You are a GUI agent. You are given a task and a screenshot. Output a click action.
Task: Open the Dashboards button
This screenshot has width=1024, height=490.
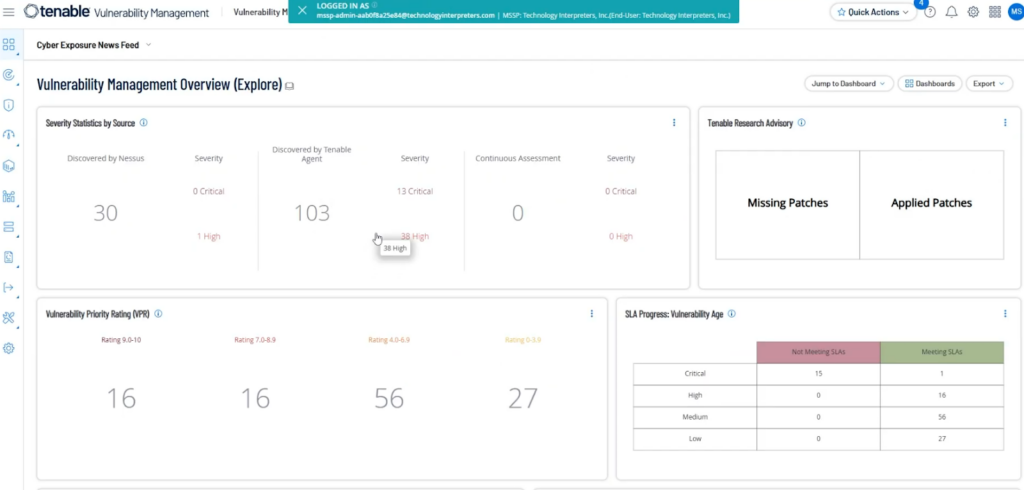pos(929,84)
